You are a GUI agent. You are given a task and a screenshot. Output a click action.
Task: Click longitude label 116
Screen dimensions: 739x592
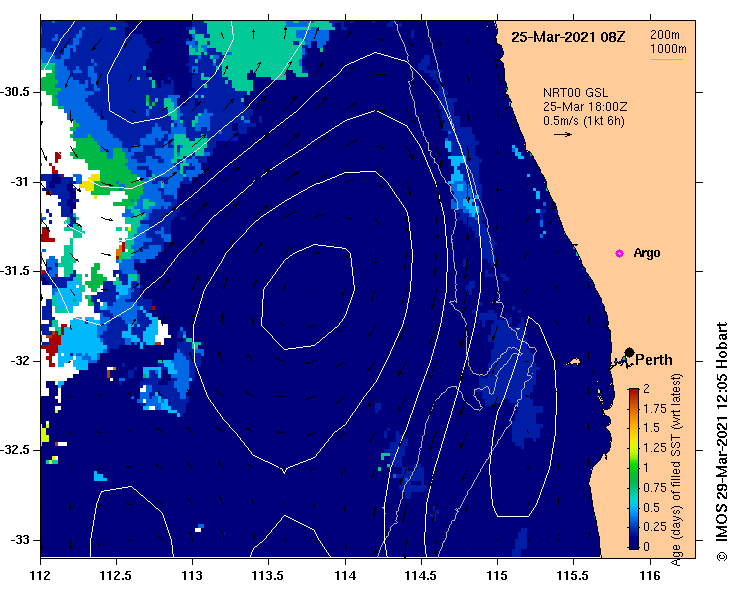650,576
